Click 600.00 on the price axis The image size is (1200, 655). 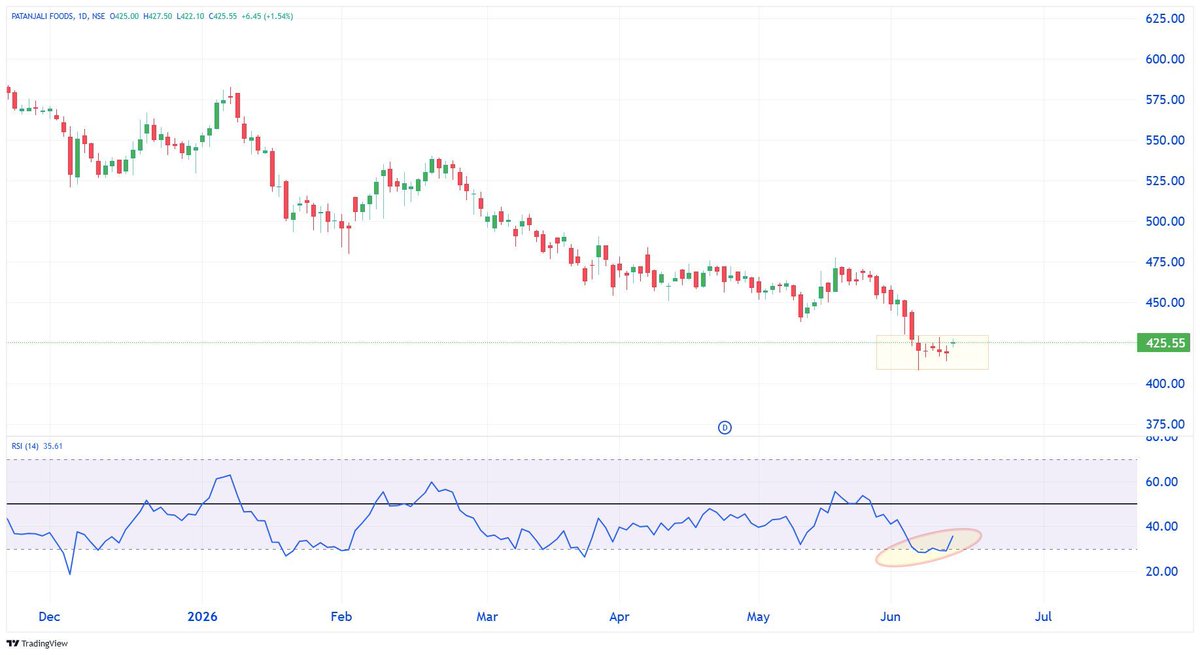(x=1163, y=59)
